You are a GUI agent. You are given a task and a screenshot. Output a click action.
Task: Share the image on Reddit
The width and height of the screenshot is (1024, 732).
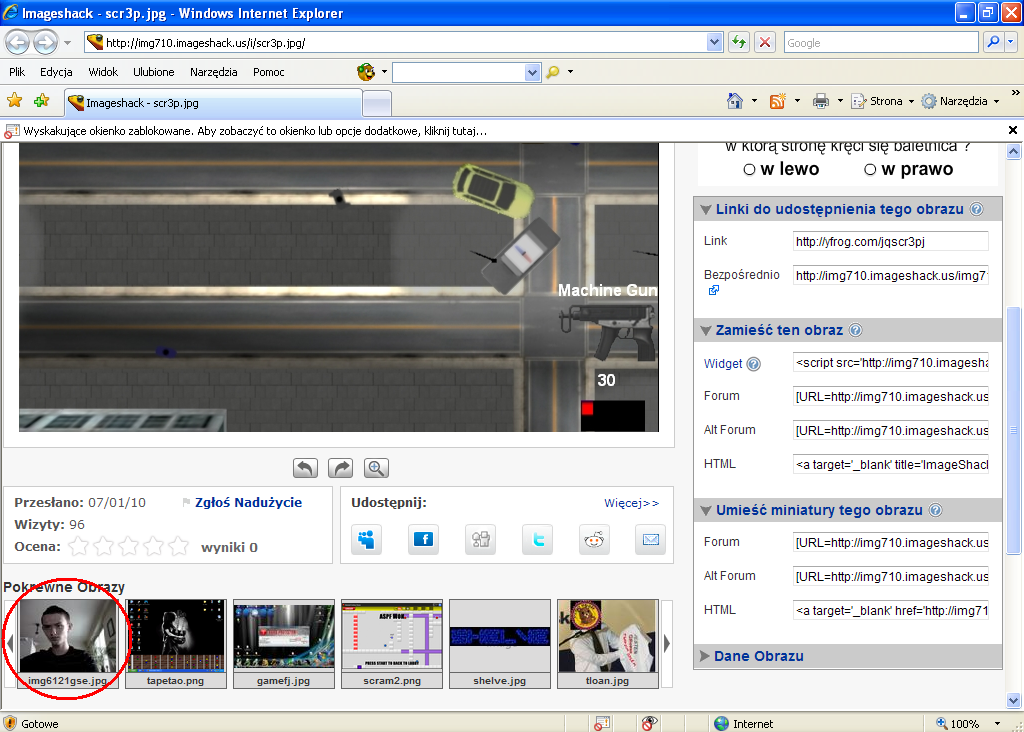pos(594,540)
